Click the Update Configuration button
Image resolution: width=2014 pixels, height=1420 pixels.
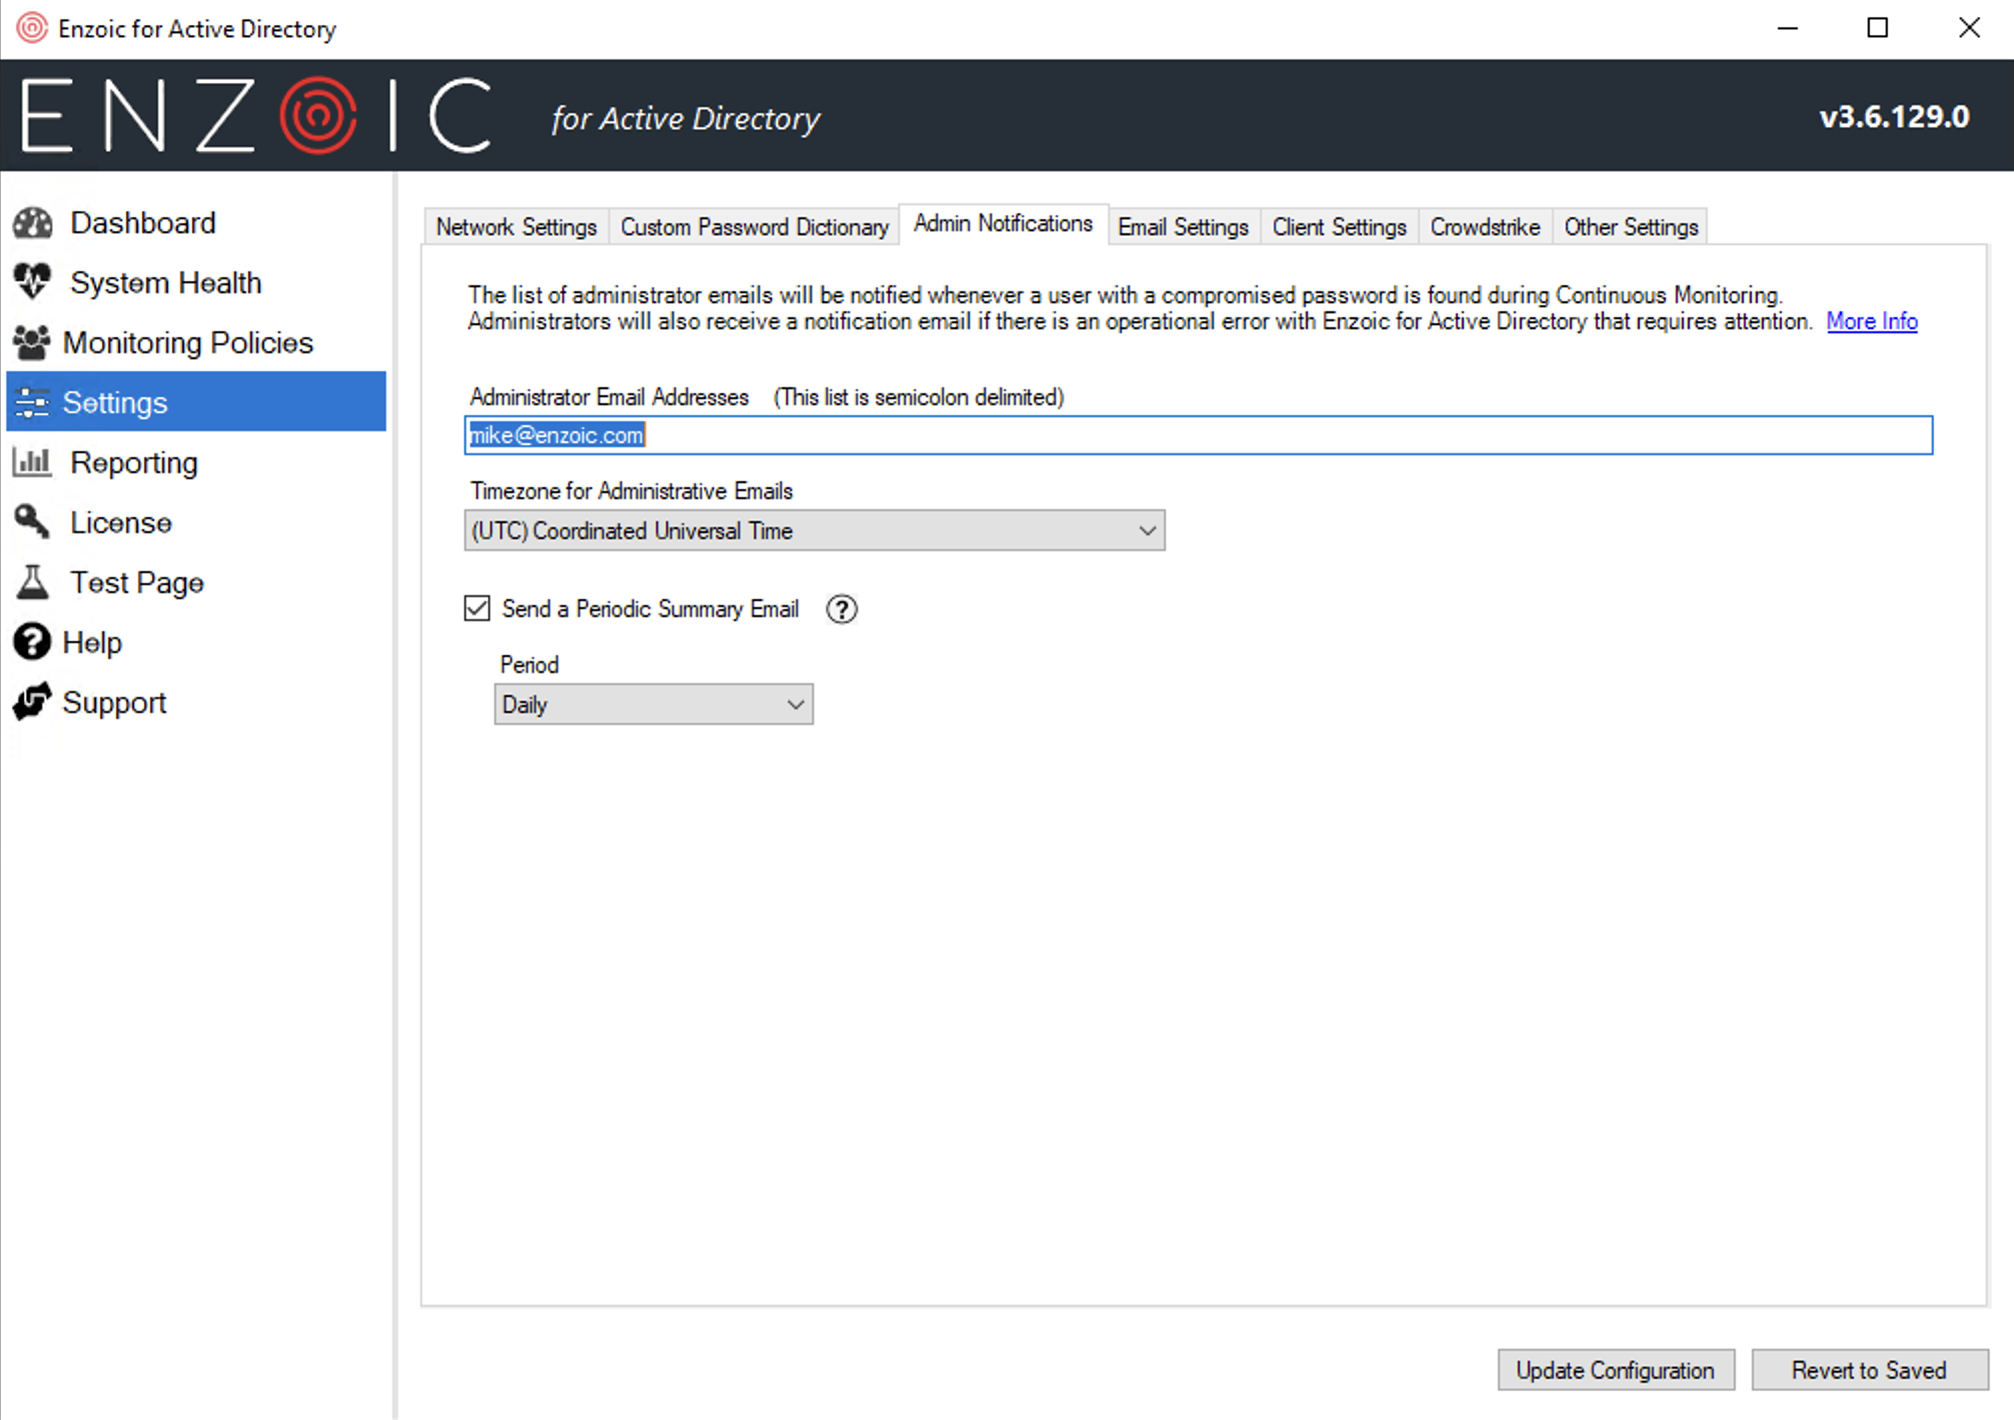[1615, 1370]
